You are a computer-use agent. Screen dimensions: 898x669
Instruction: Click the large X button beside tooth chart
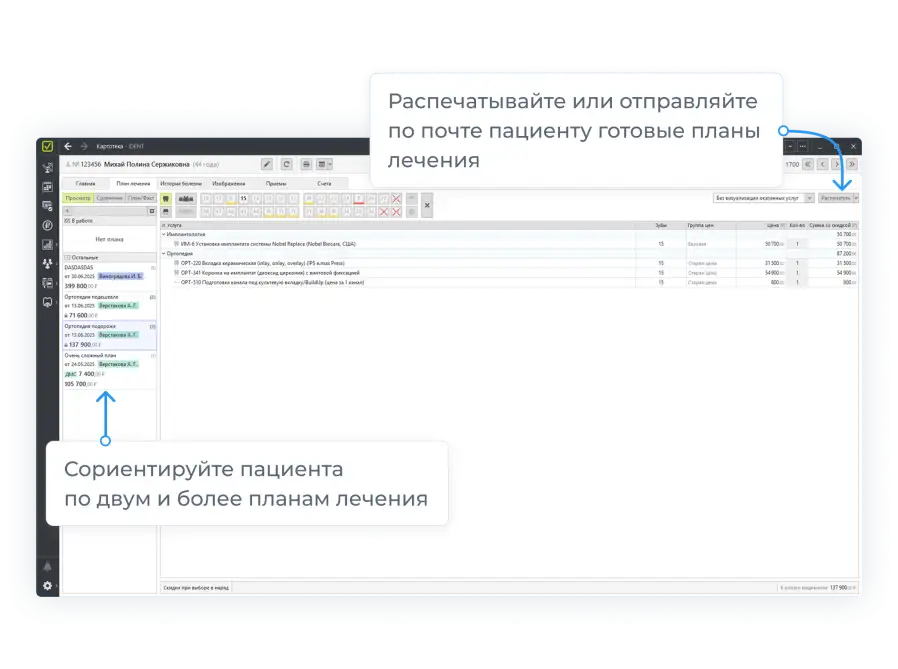[427, 205]
